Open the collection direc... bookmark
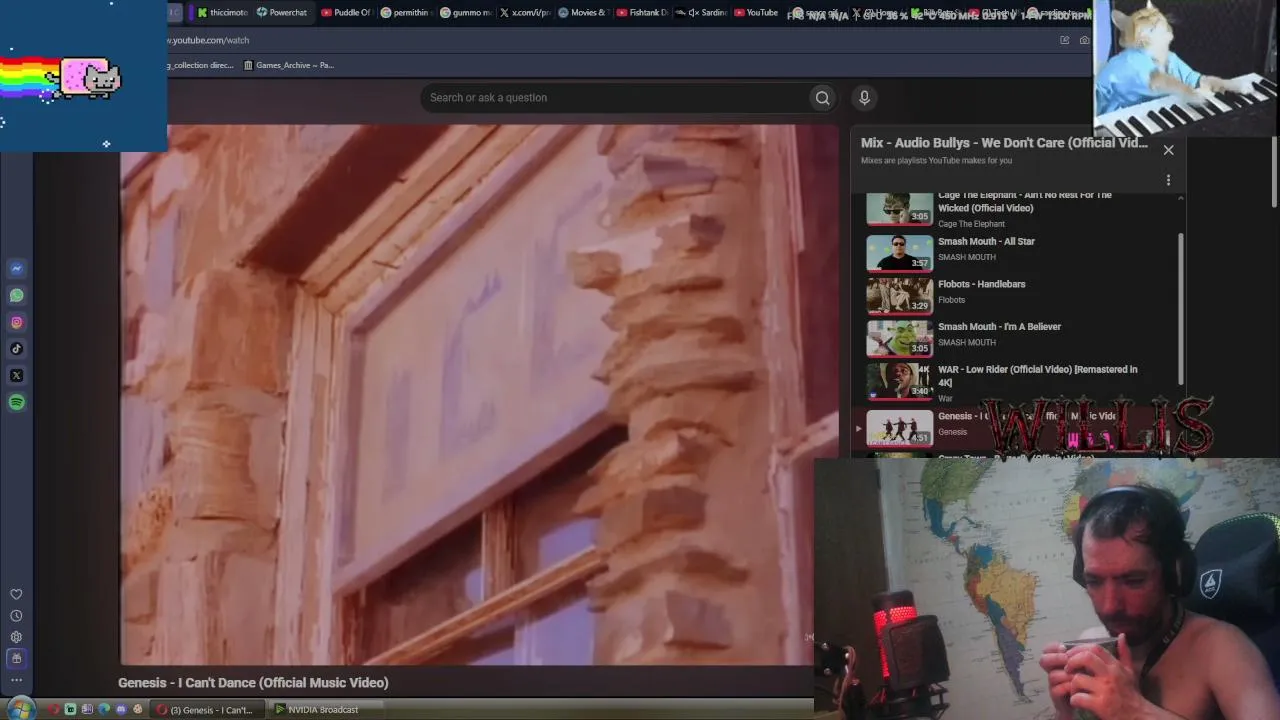This screenshot has width=1280, height=720. 201,65
